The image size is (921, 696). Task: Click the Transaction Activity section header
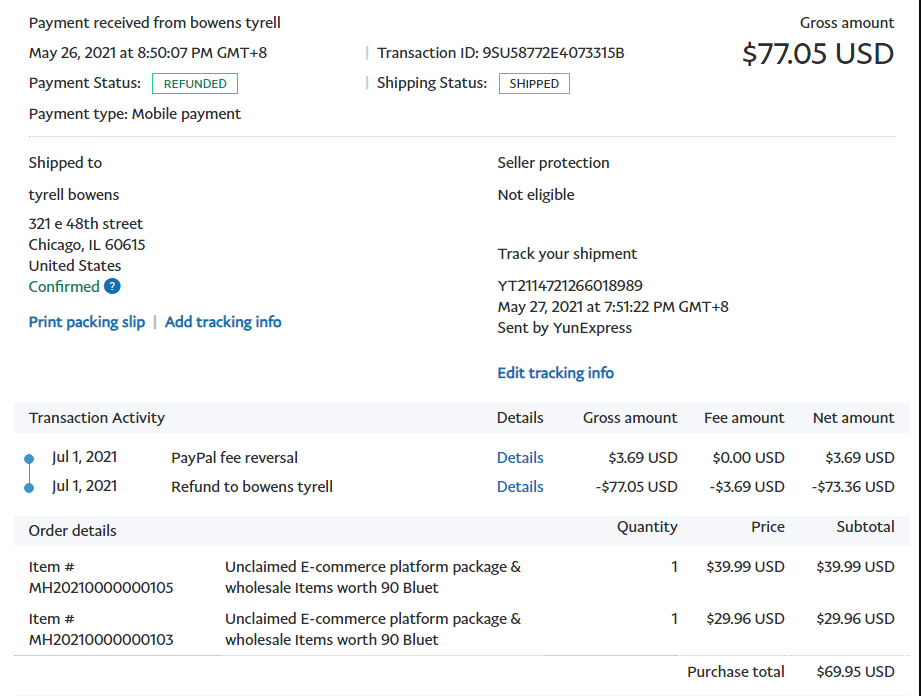[97, 418]
